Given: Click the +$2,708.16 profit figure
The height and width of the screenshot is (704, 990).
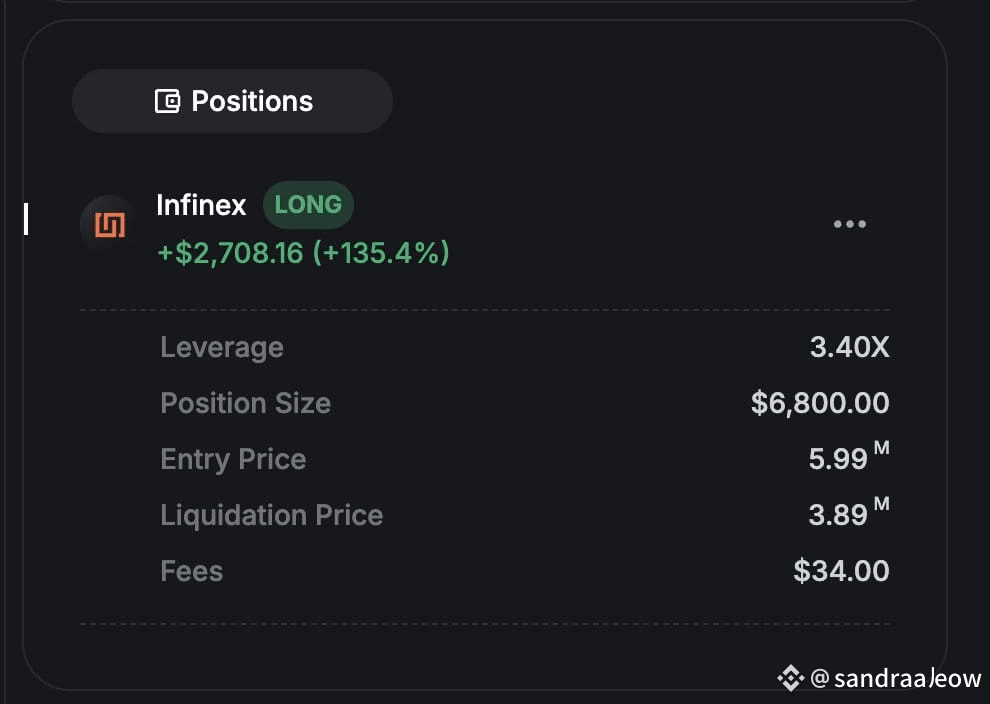Looking at the screenshot, I should click(230, 253).
